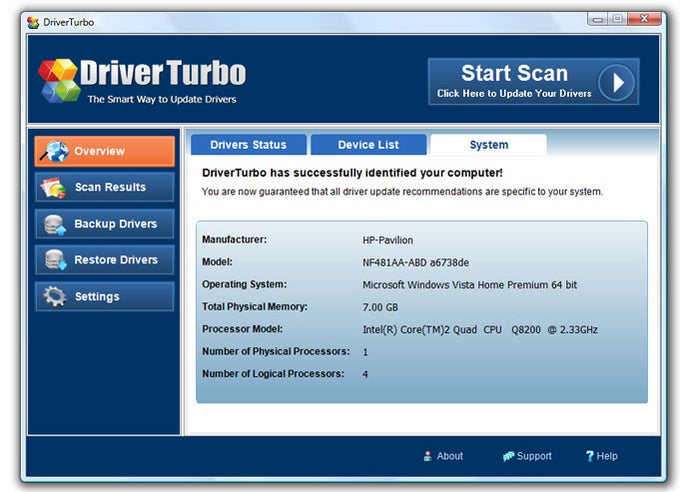This screenshot has height=492, width=680.
Task: Click the Manufacturer: label
Action: [234, 239]
